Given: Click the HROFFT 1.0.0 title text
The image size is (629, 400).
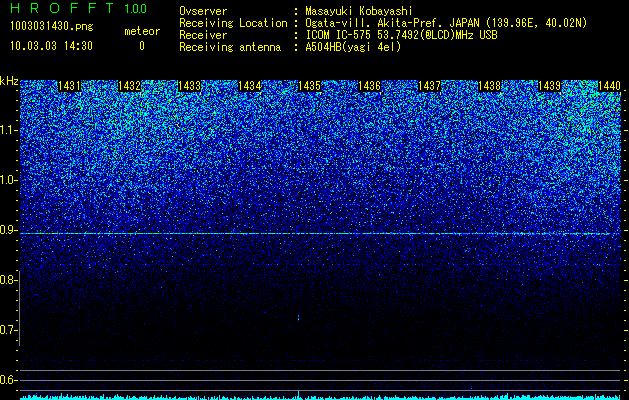Looking at the screenshot, I should point(78,8).
